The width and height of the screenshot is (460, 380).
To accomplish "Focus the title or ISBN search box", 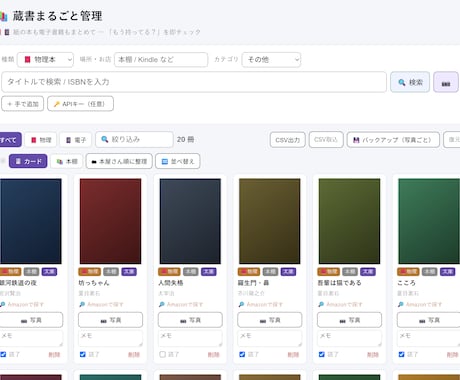I will [194, 82].
